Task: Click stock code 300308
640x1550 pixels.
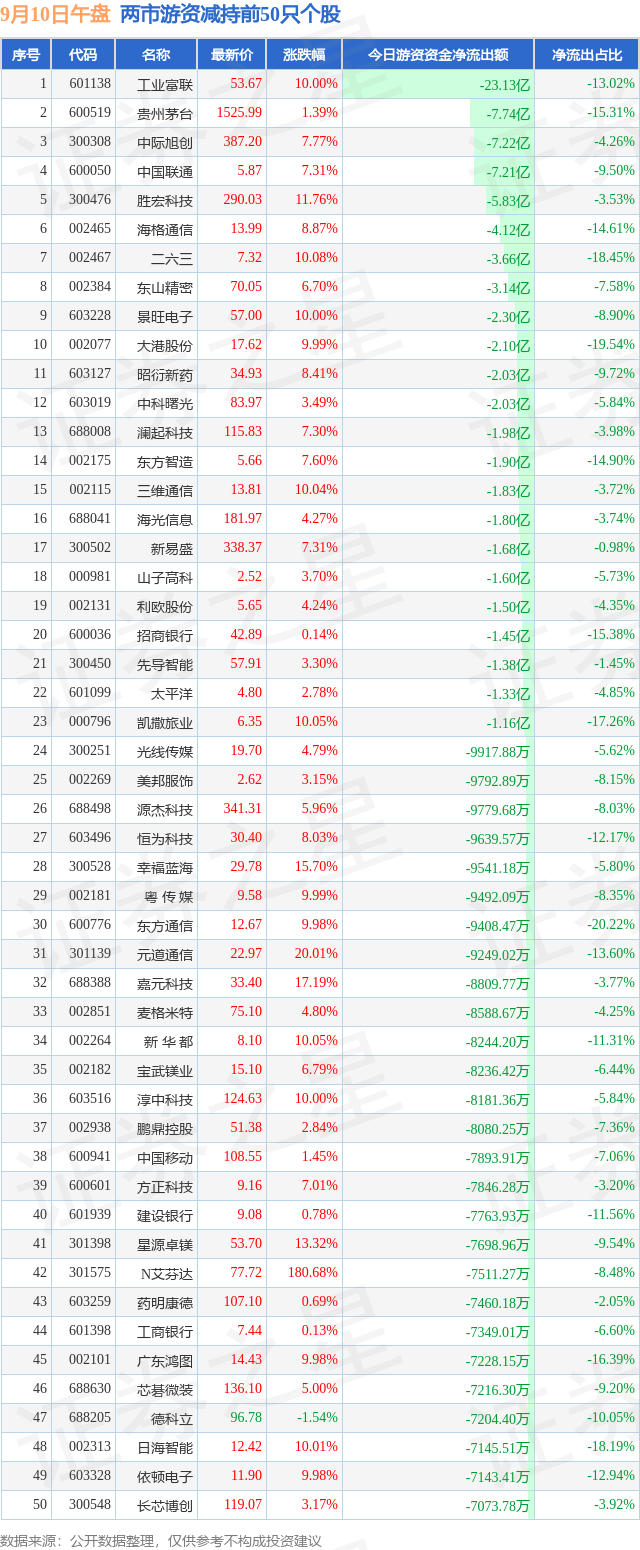Action: [x=89, y=142]
